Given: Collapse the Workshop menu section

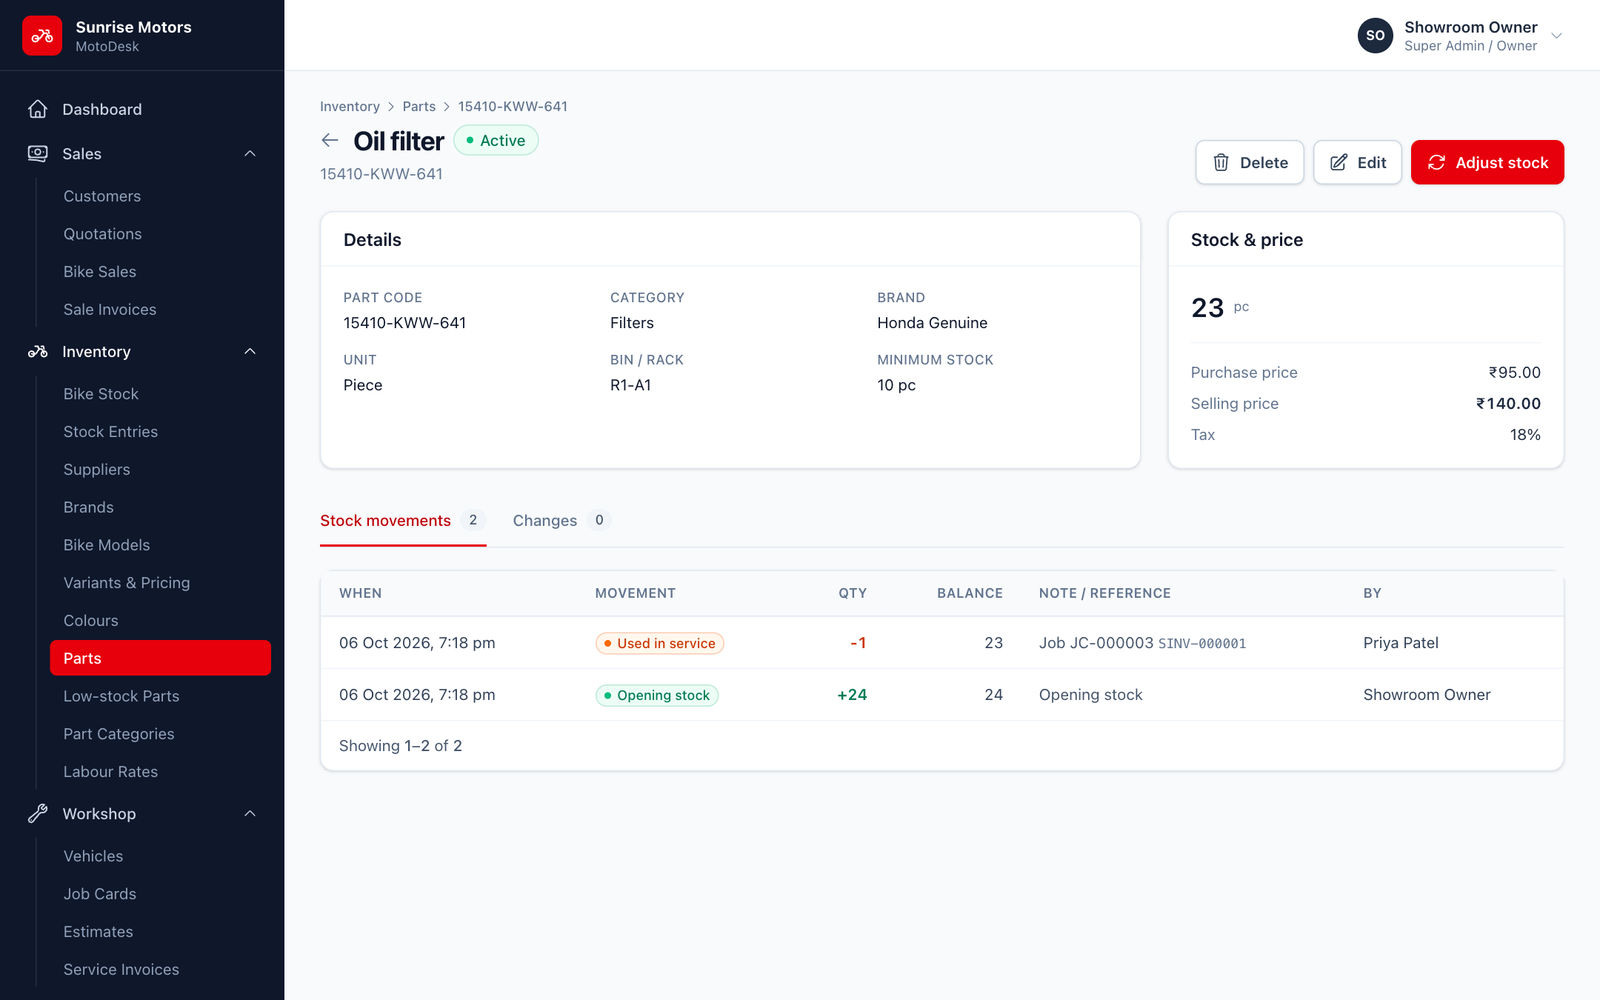Looking at the screenshot, I should [250, 814].
